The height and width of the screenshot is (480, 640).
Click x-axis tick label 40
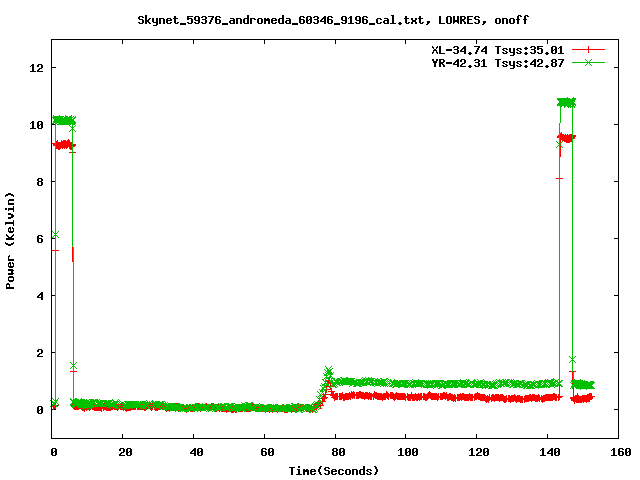pyautogui.click(x=196, y=452)
